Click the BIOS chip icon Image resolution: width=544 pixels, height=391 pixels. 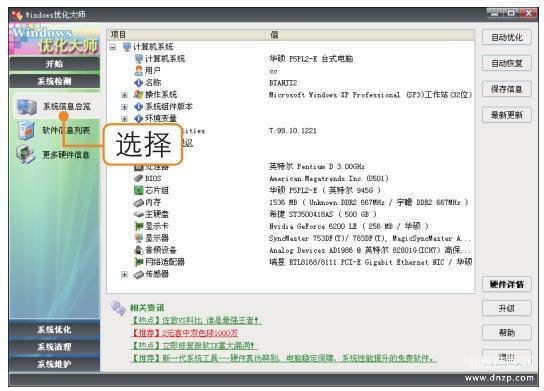coord(139,178)
